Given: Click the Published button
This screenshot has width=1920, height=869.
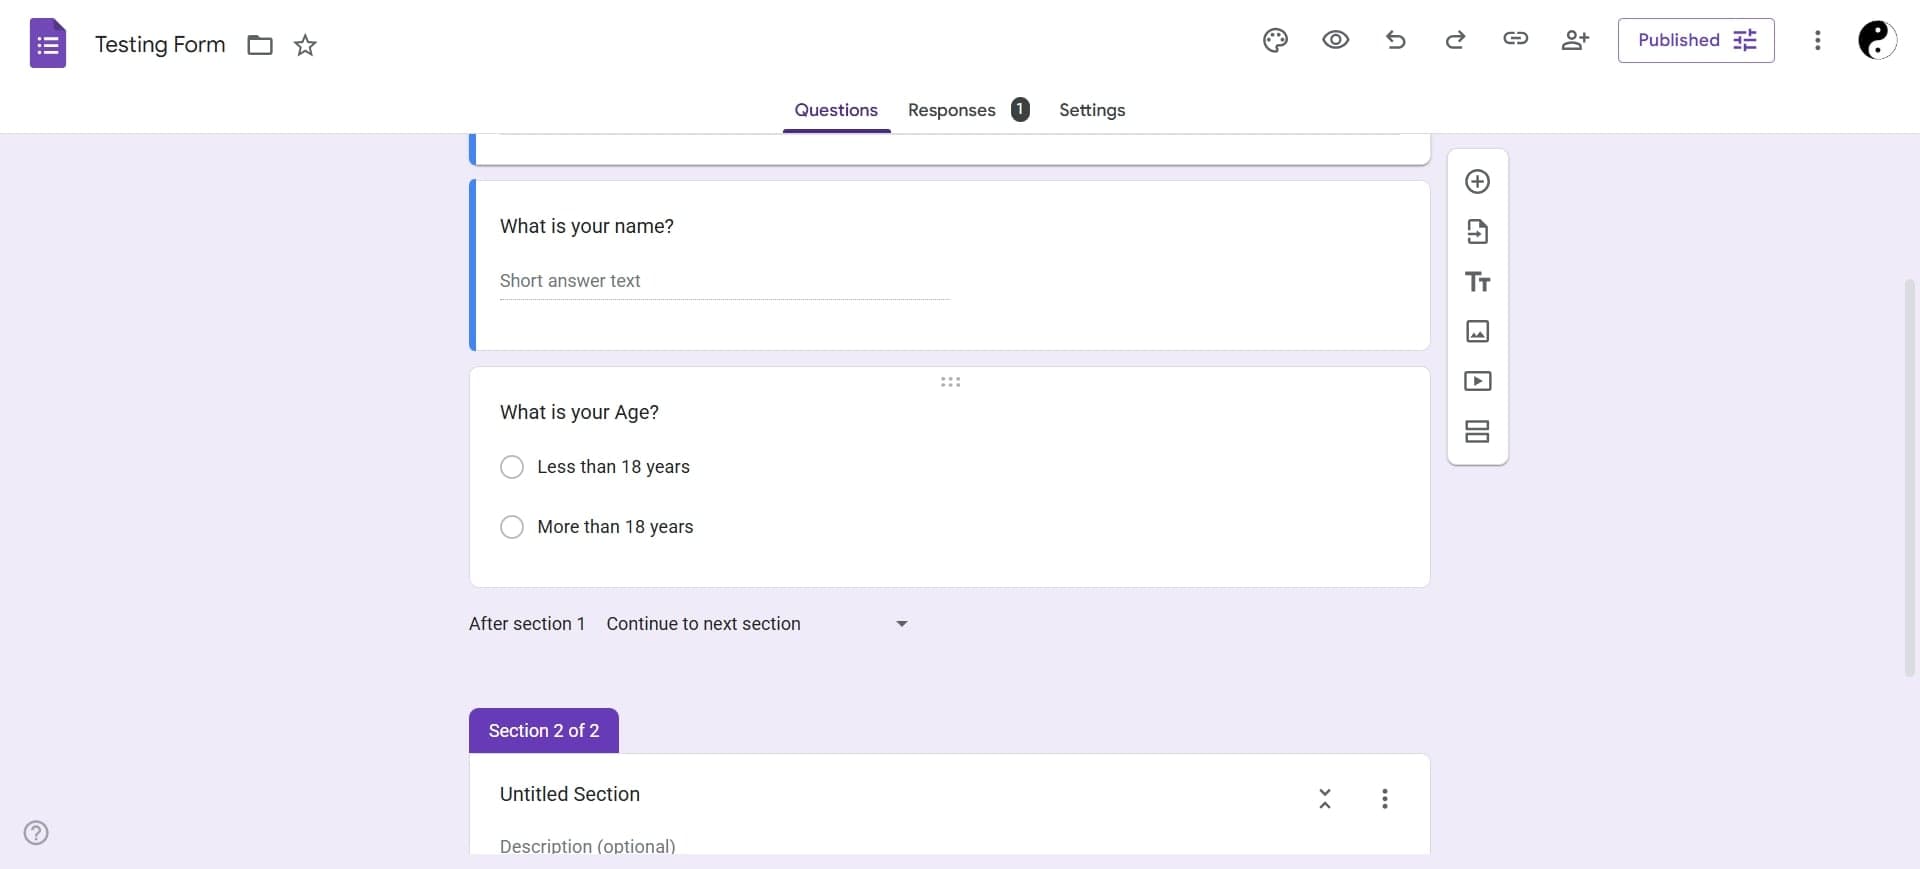Looking at the screenshot, I should tap(1695, 41).
